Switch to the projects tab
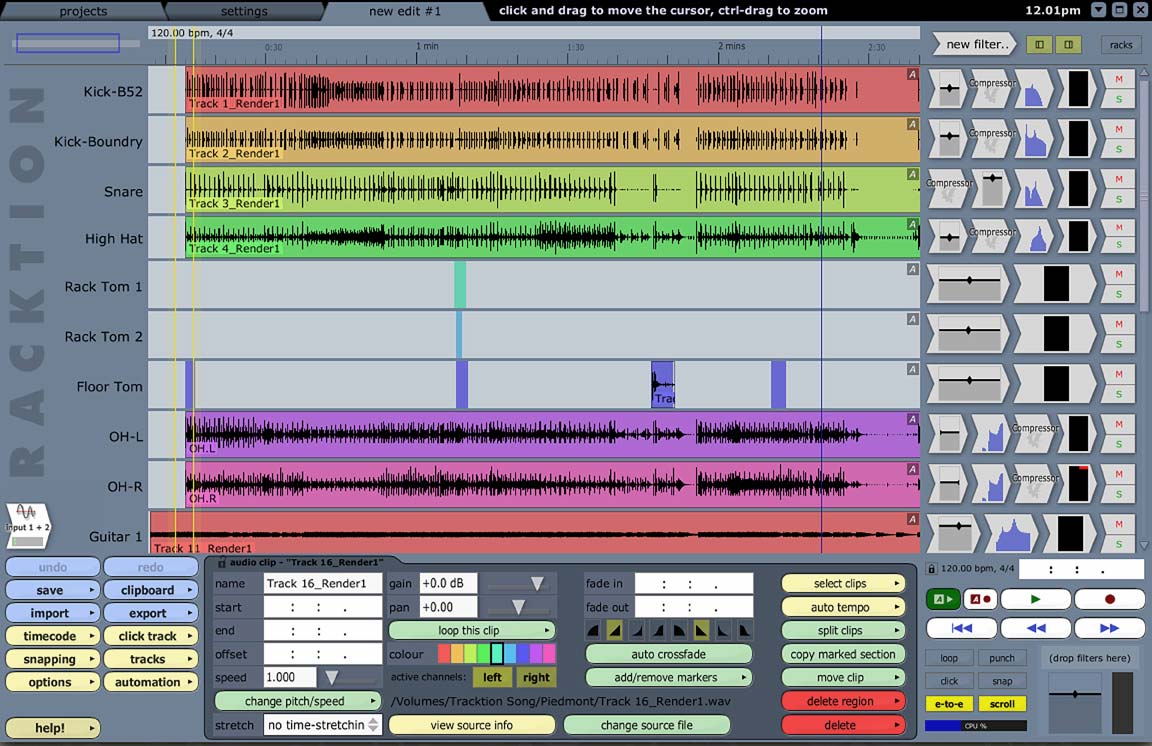Screen dimensions: 1152x746 pos(83,11)
